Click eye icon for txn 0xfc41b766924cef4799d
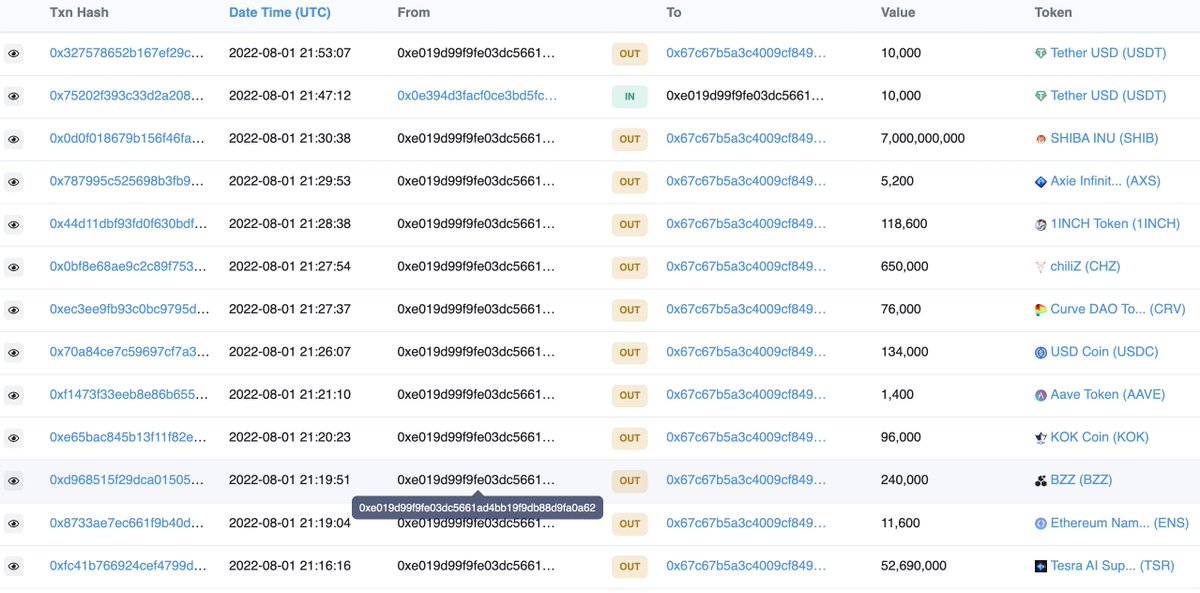Screen dimensions: 1200x593 [x=14, y=566]
